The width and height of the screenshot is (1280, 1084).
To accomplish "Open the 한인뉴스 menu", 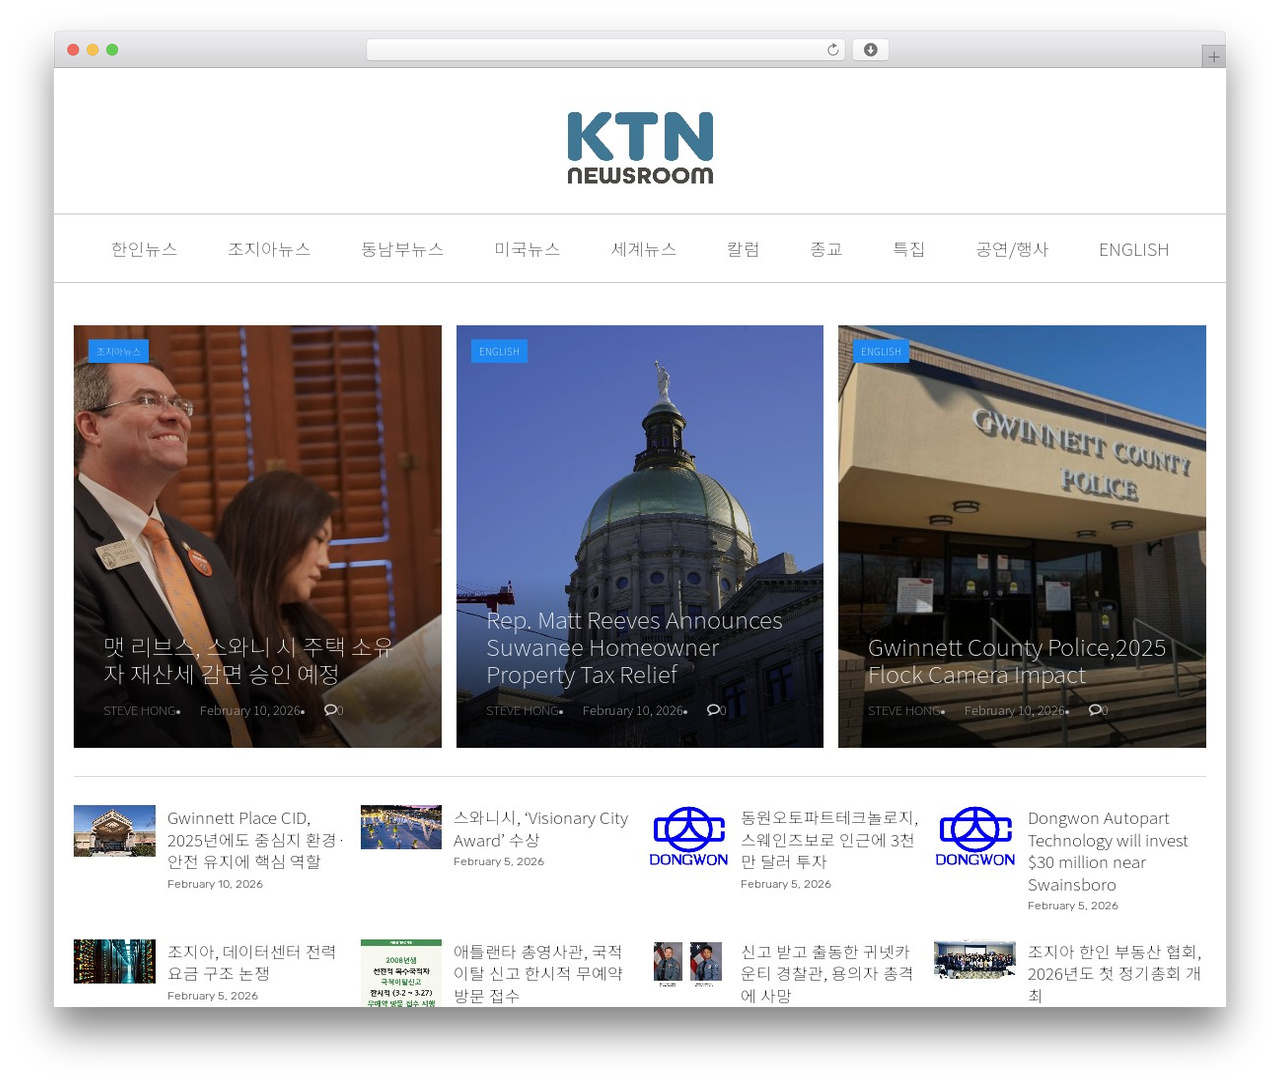I will tap(144, 249).
